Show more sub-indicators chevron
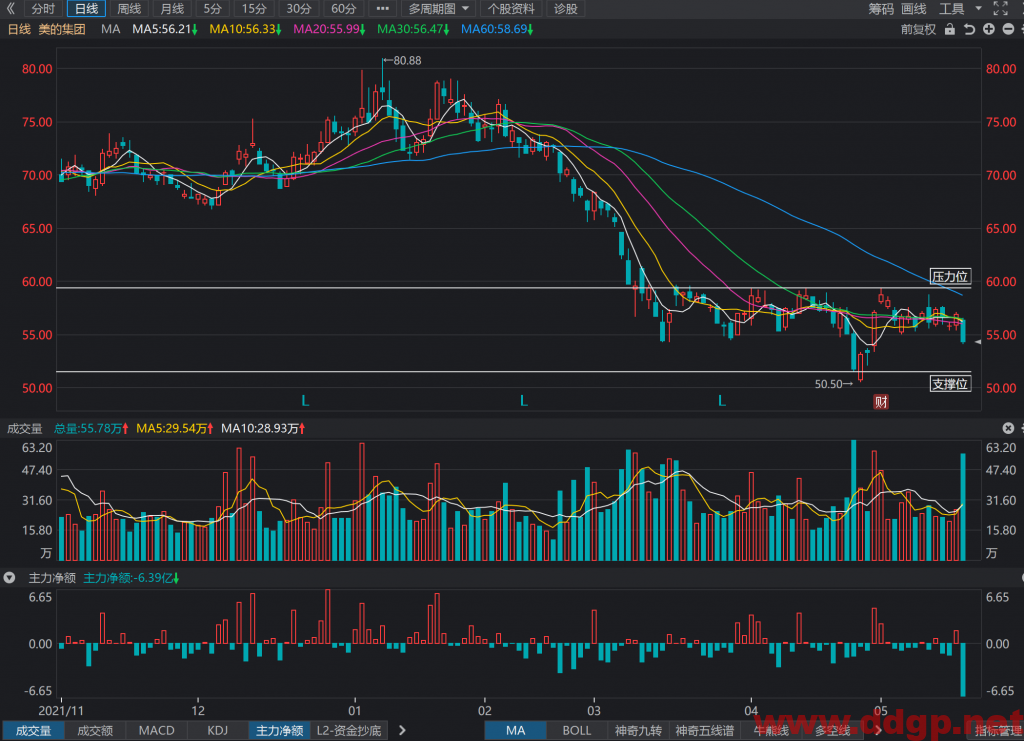This screenshot has width=1024, height=741. click(x=402, y=731)
